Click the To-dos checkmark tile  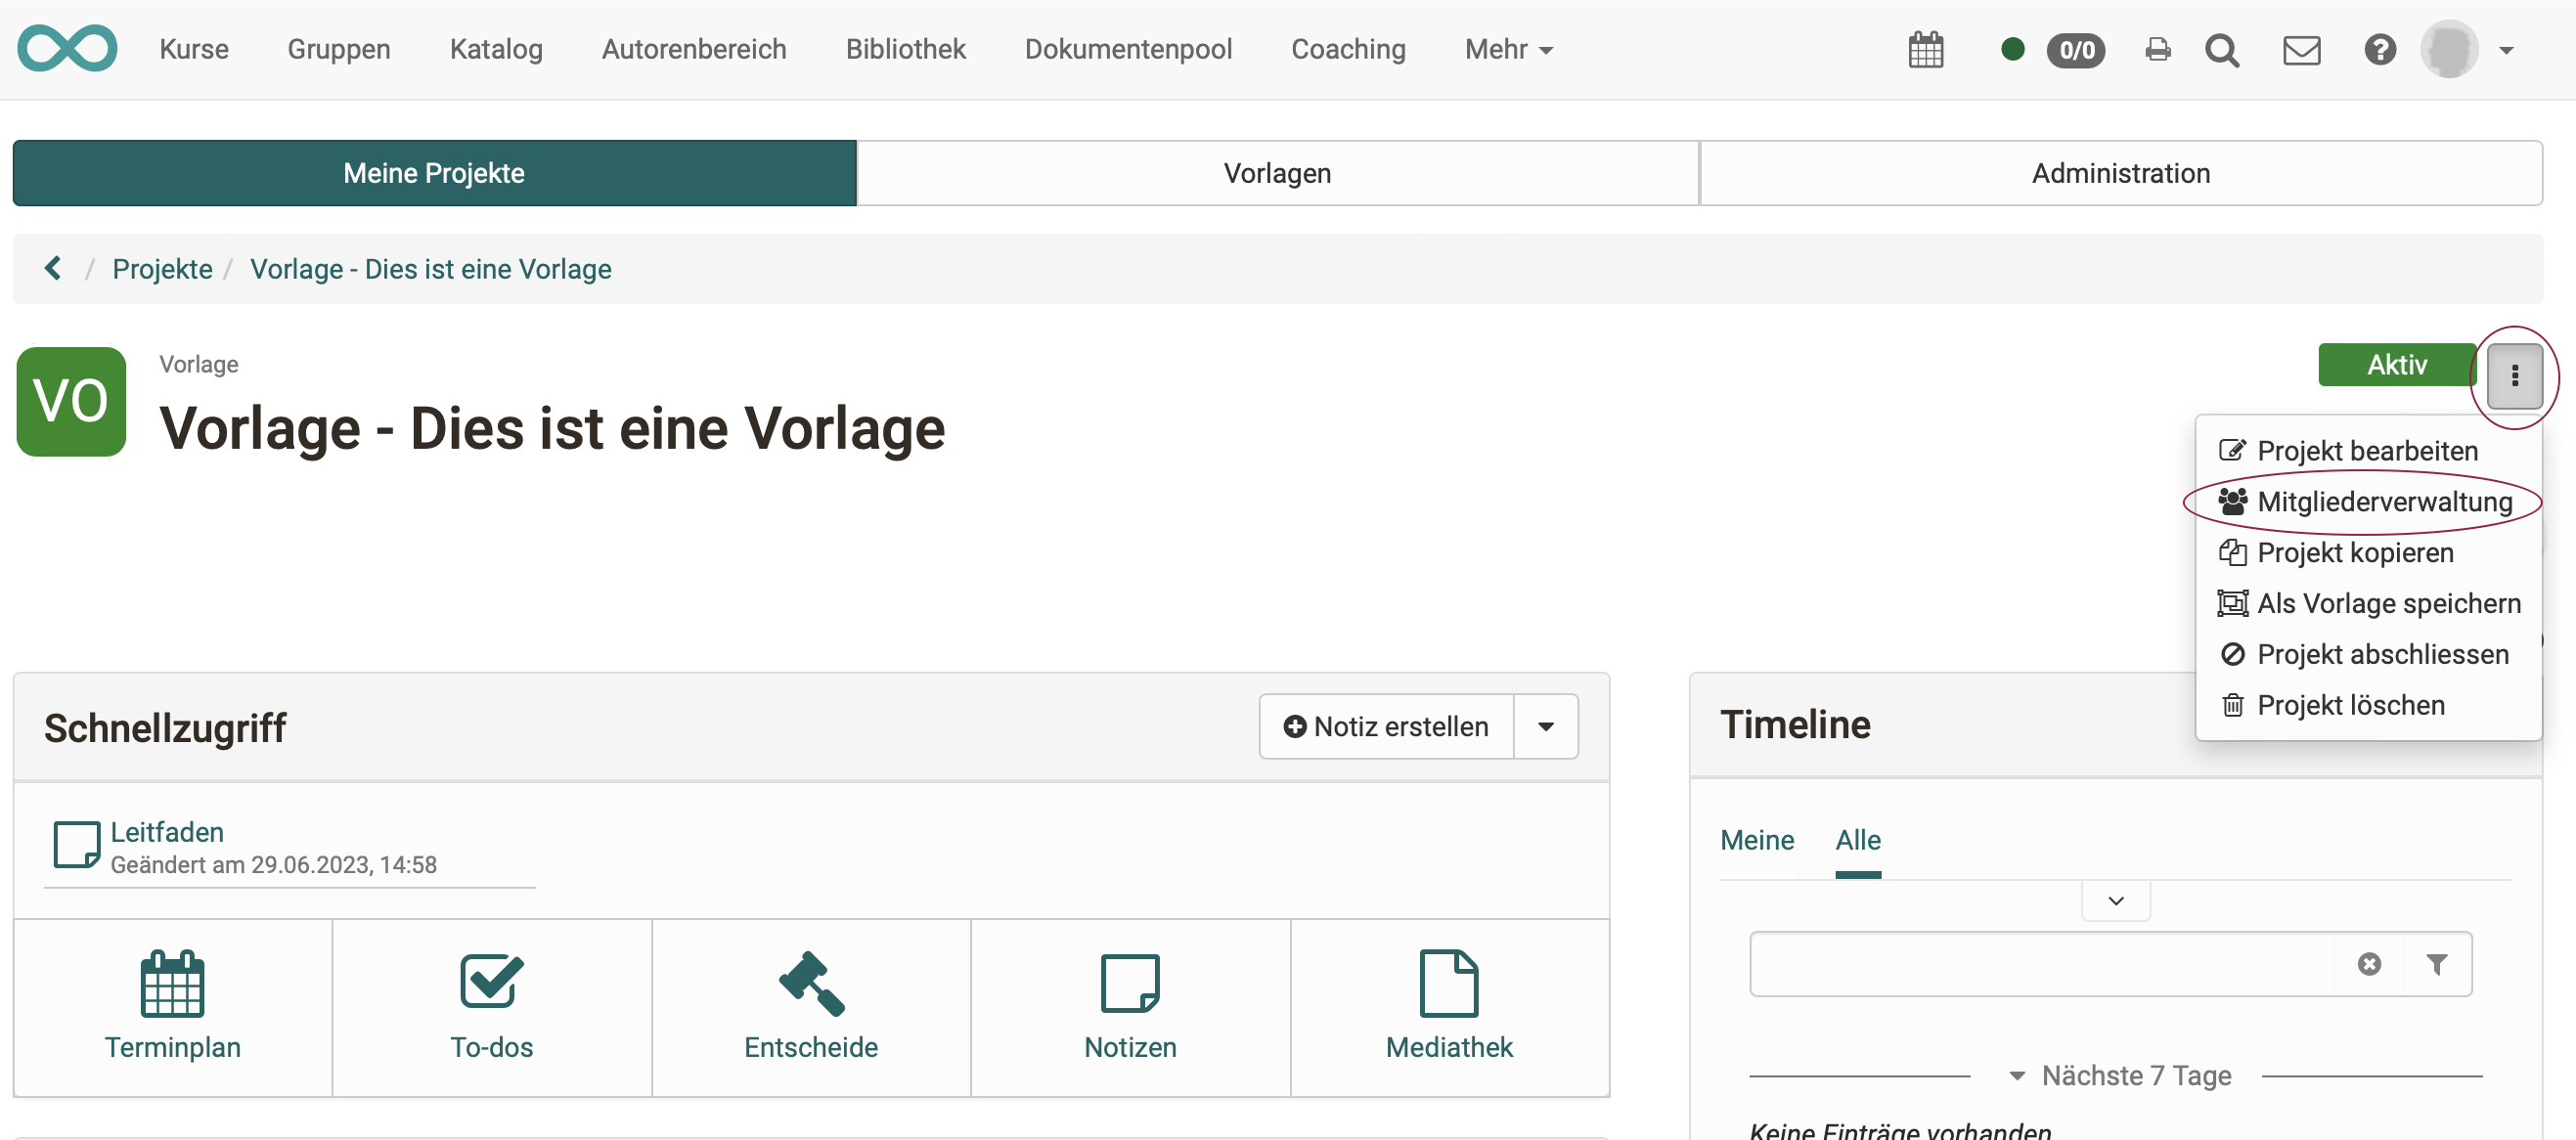(x=491, y=1006)
